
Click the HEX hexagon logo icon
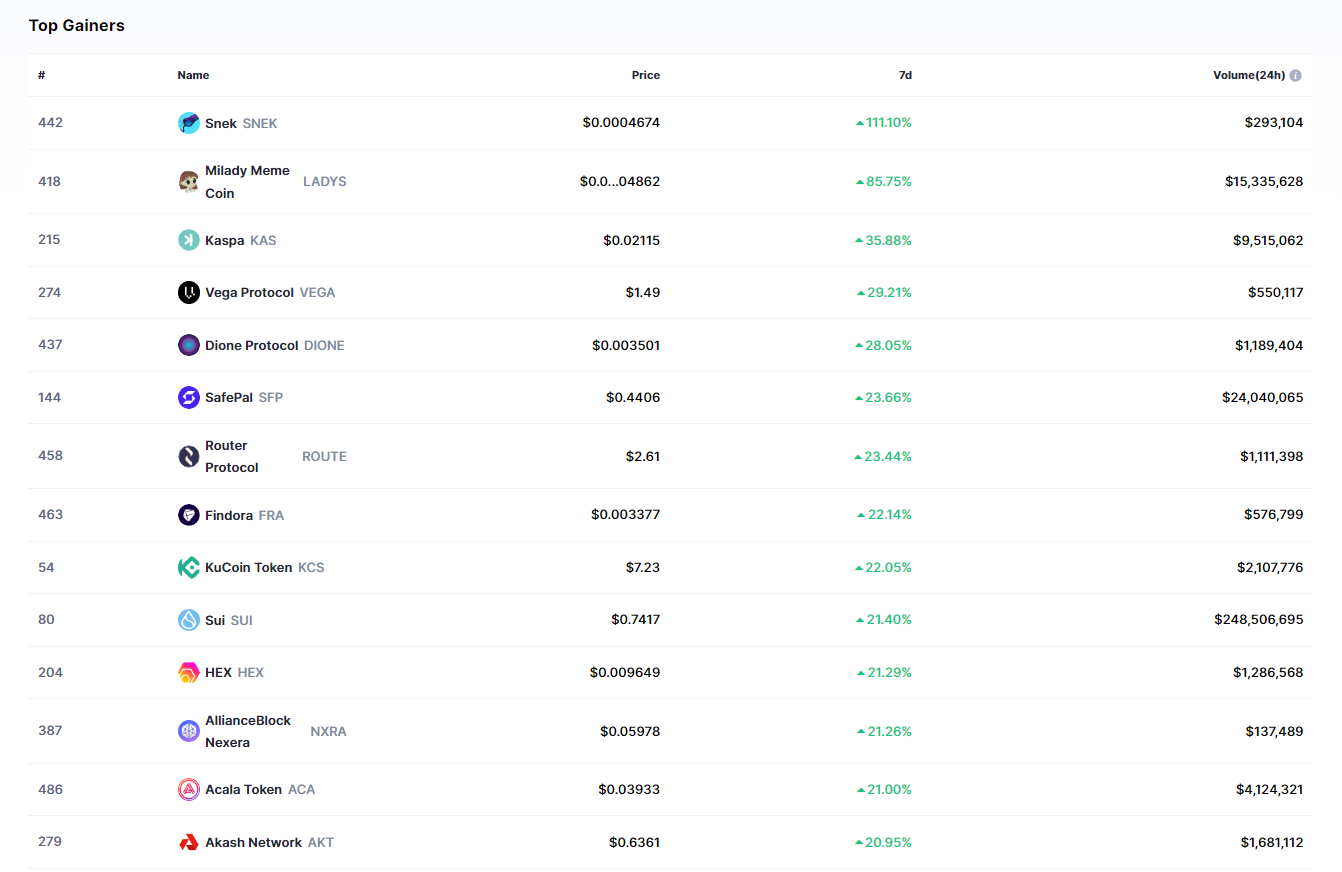click(x=188, y=673)
